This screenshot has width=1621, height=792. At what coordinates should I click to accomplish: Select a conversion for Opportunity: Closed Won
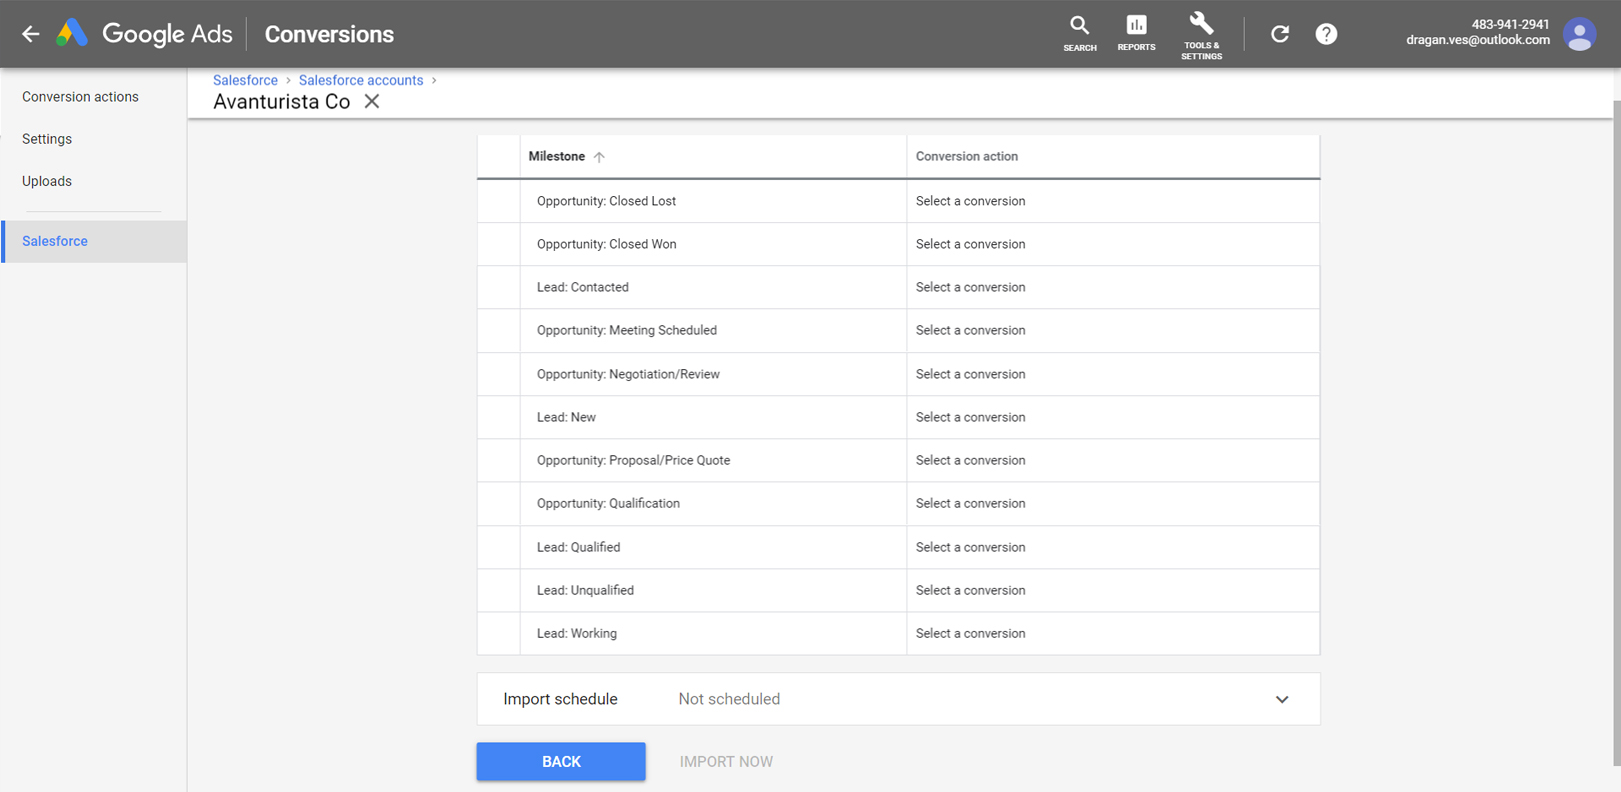(970, 244)
